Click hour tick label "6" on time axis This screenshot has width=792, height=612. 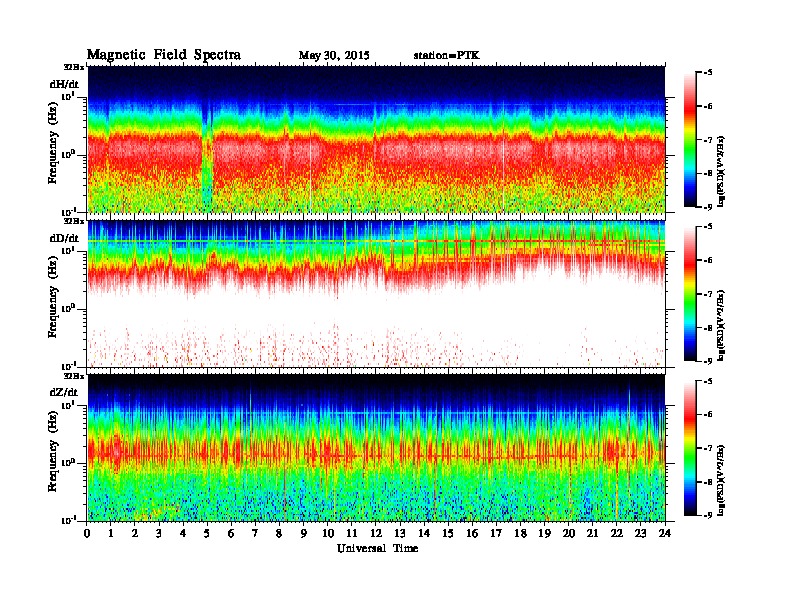tap(231, 534)
